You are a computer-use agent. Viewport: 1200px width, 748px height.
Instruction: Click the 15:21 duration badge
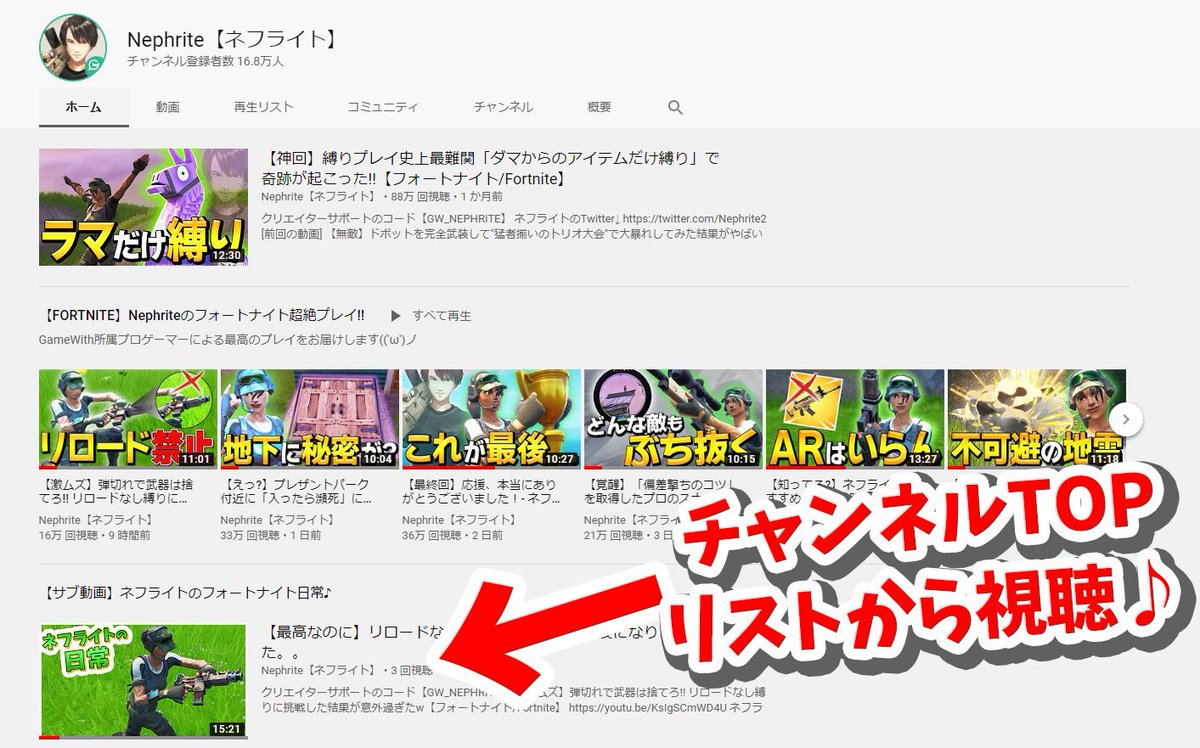coord(228,728)
